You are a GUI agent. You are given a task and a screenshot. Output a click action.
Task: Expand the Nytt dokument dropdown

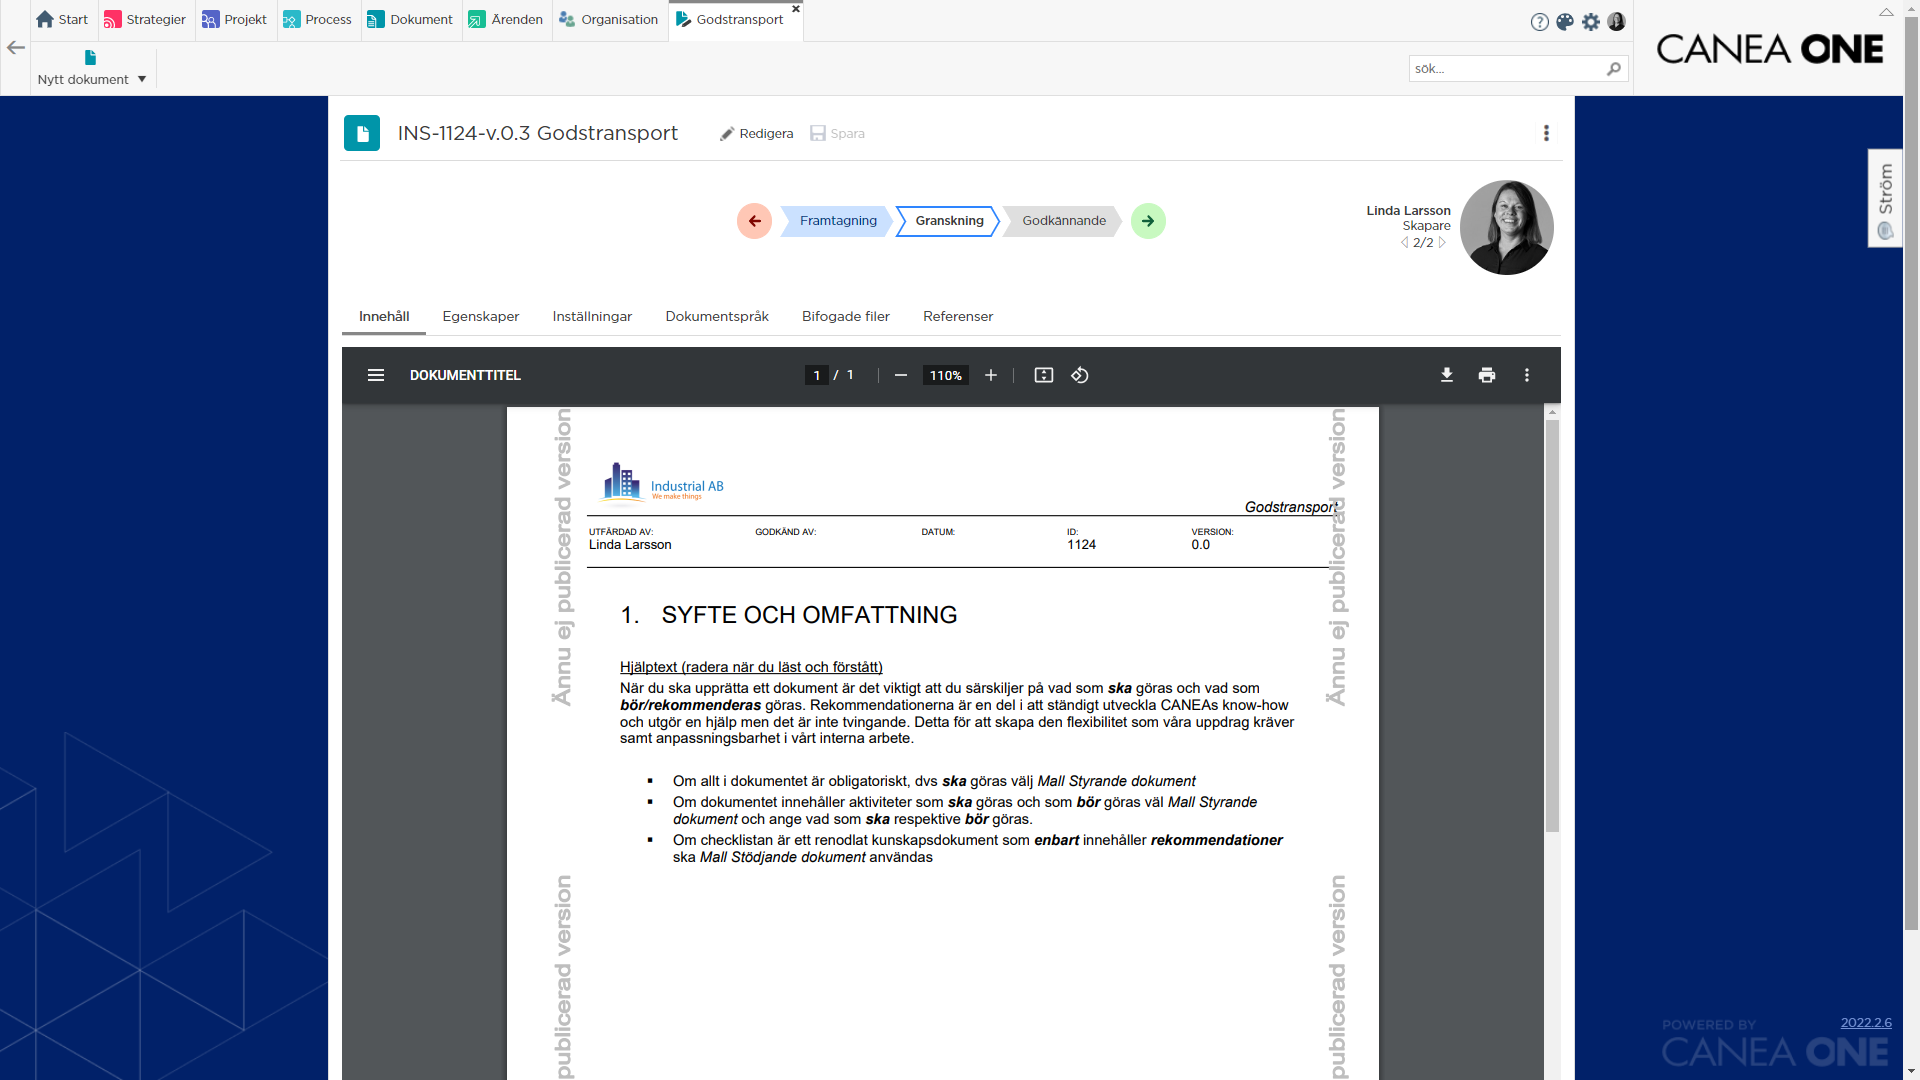[x=142, y=80]
